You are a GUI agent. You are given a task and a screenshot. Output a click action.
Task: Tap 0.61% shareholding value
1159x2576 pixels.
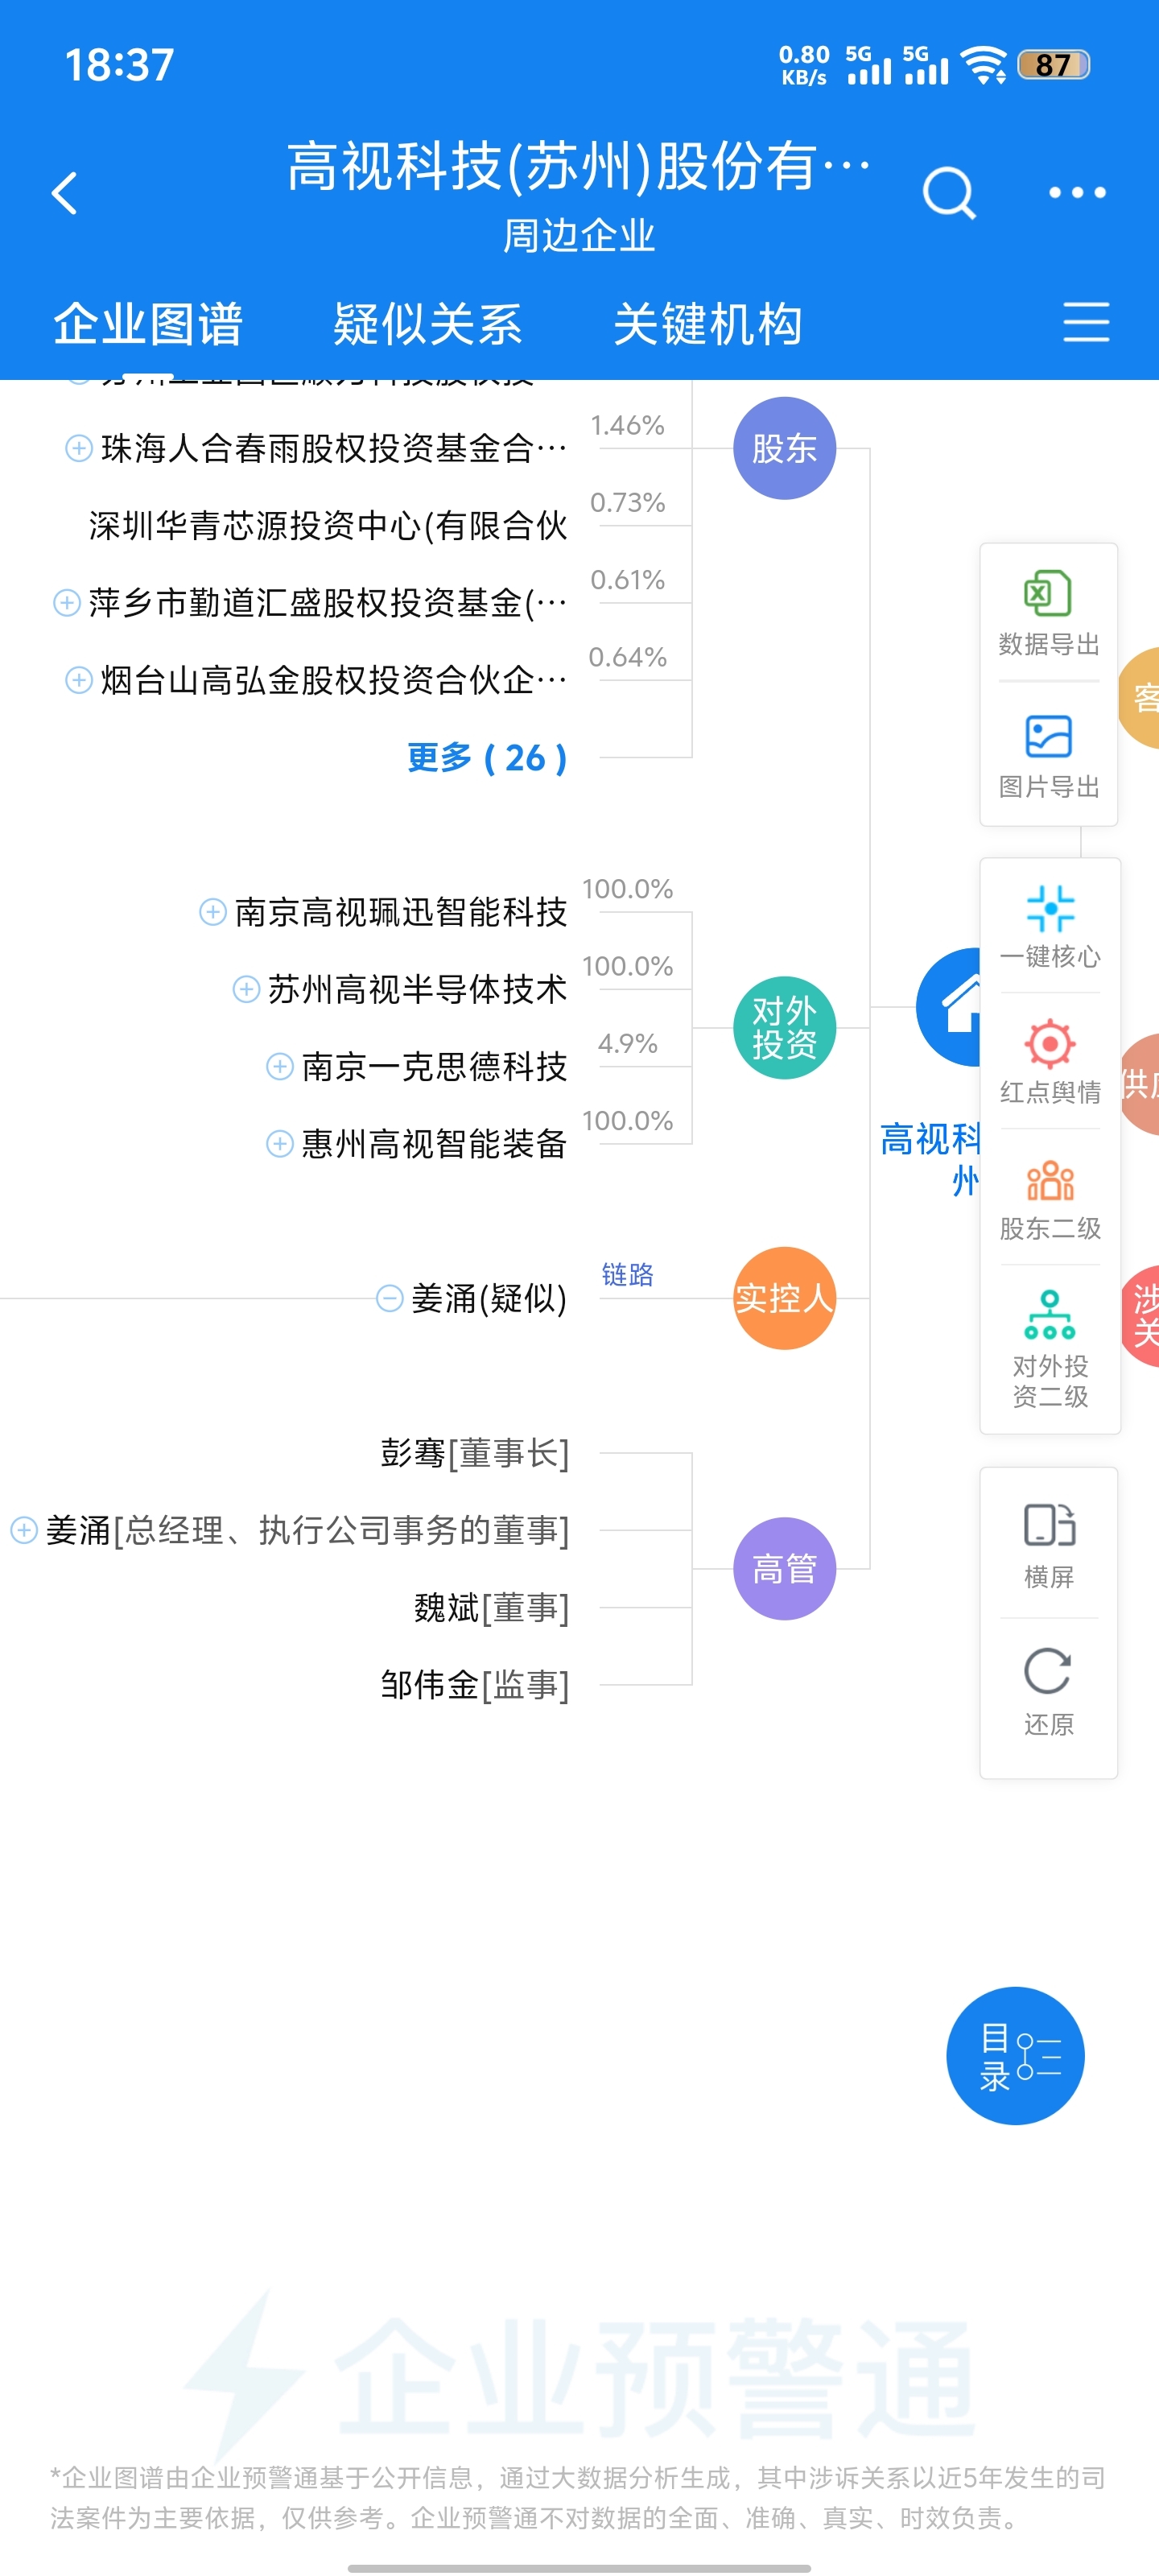coord(627,579)
